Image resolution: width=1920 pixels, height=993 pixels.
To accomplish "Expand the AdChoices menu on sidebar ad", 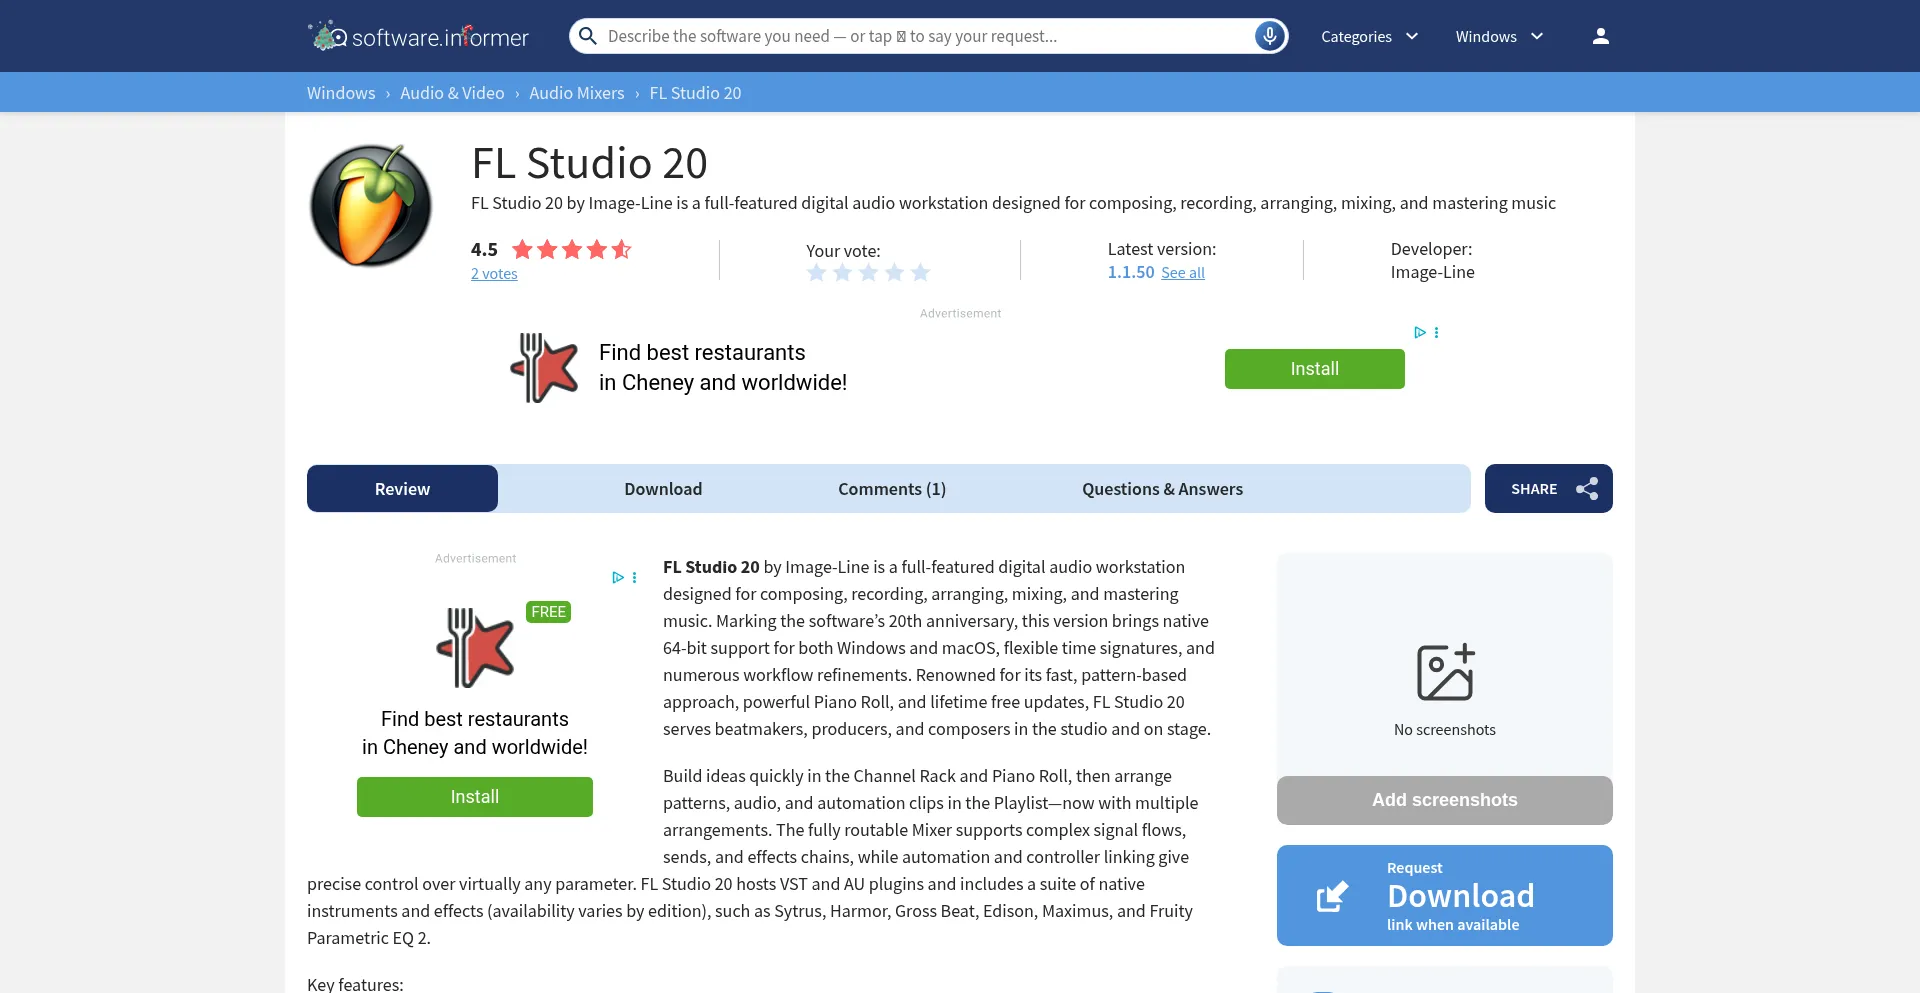I will pyautogui.click(x=617, y=578).
